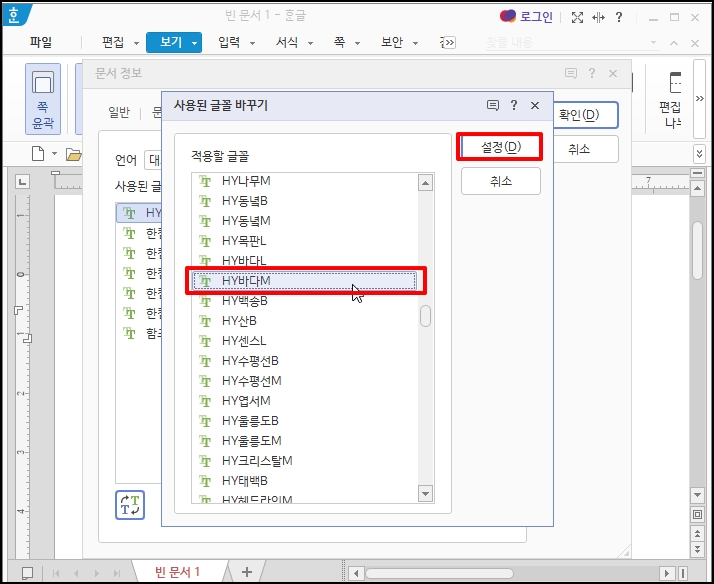
Task: Click help icon in 문서 정보 dialog
Action: coord(592,73)
